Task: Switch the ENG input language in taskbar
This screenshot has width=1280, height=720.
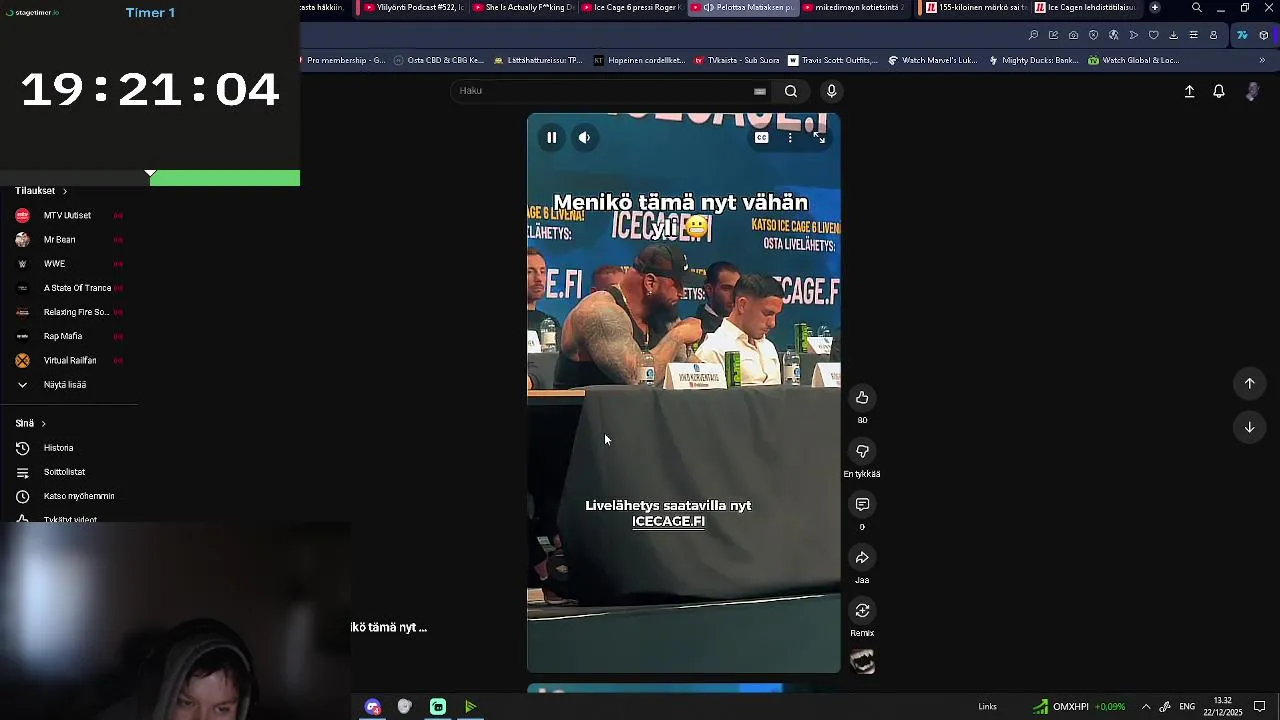Action: [x=1187, y=706]
